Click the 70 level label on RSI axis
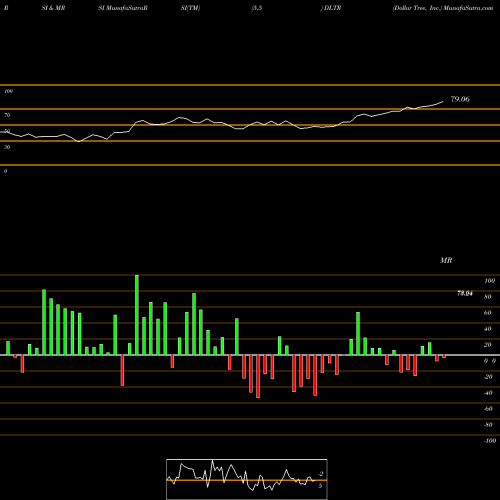This screenshot has width=500, height=500. pyautogui.click(x=7, y=115)
